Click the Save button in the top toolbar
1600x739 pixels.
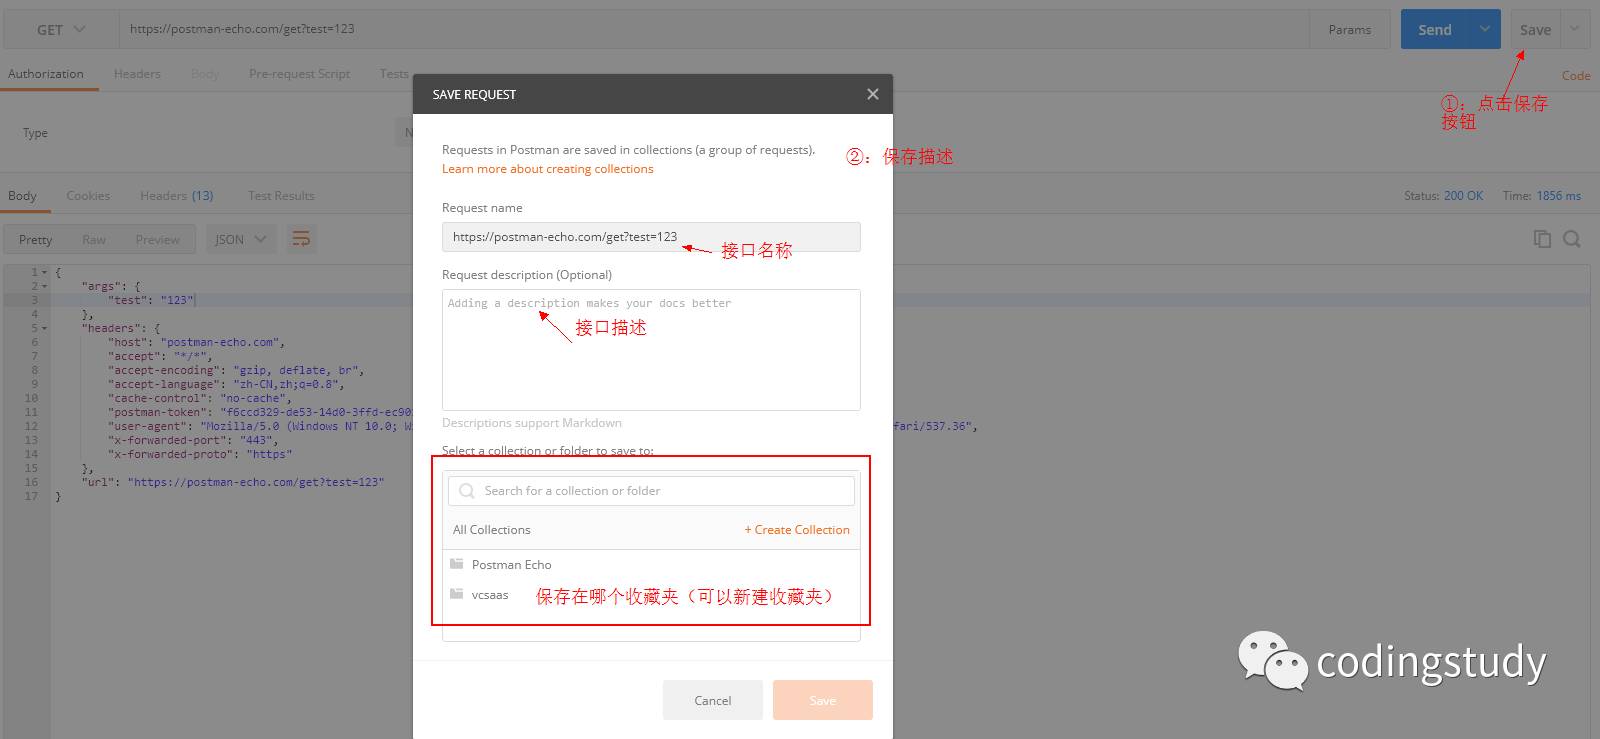pyautogui.click(x=1535, y=29)
